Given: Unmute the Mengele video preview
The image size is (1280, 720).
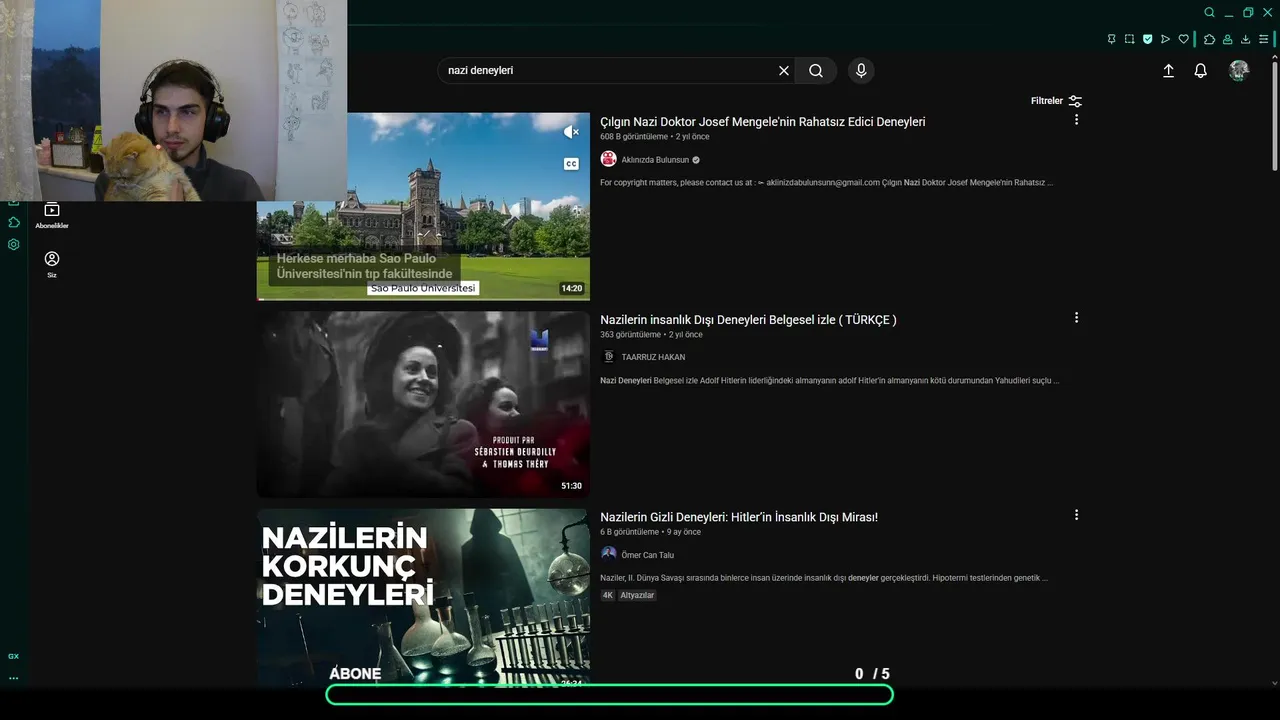Looking at the screenshot, I should (571, 132).
